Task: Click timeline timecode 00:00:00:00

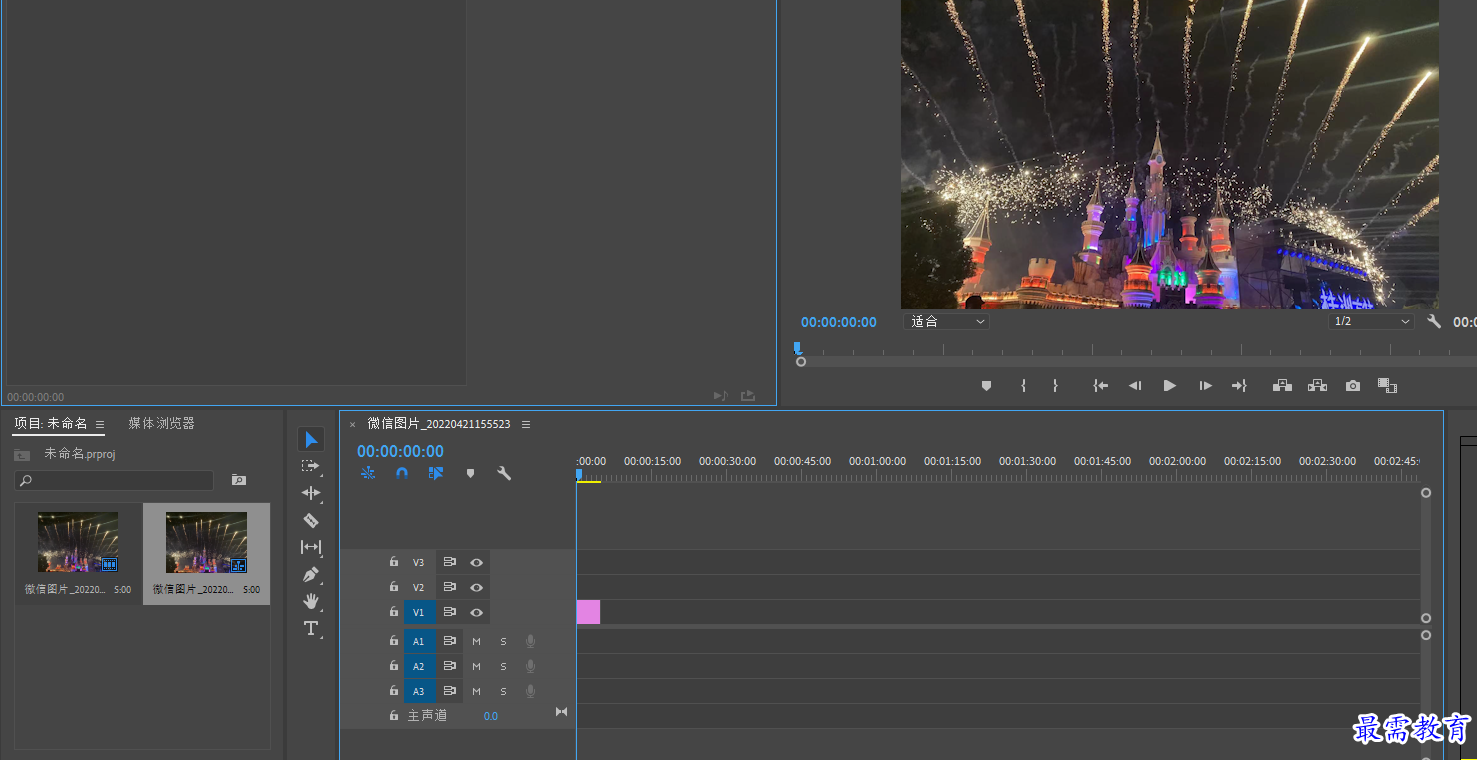Action: coord(400,451)
